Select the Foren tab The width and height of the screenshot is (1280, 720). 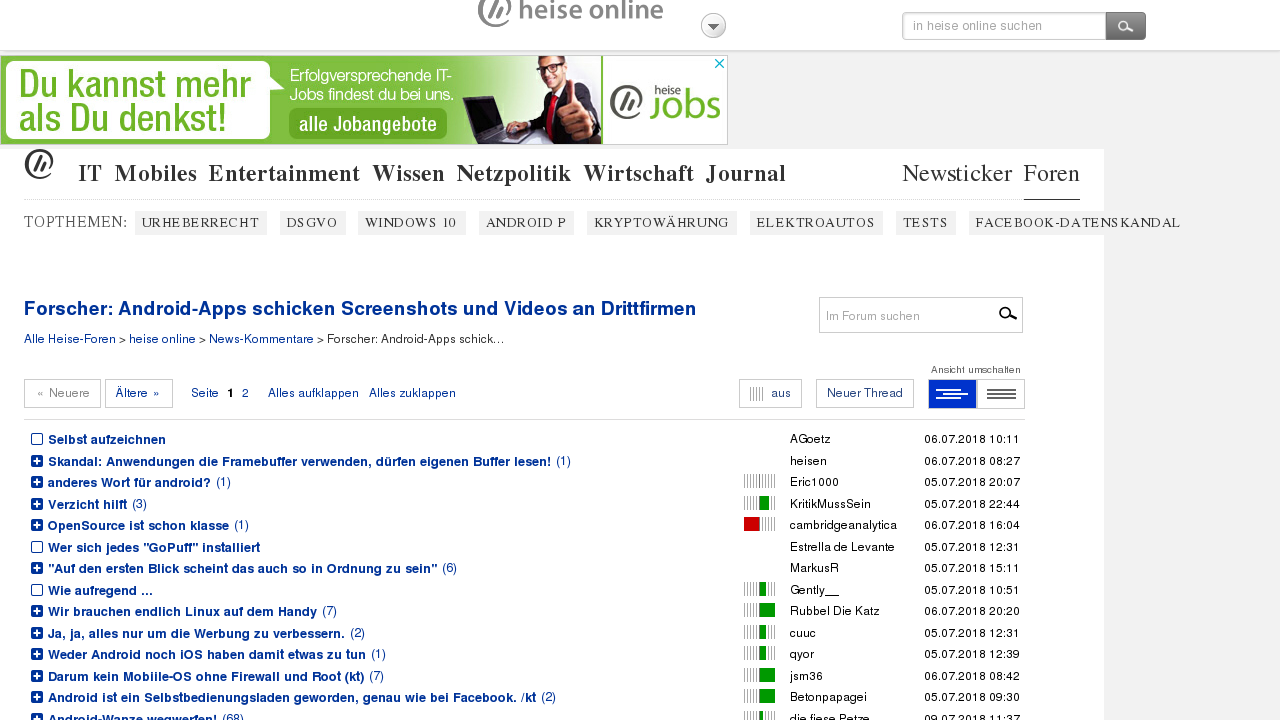point(1052,174)
